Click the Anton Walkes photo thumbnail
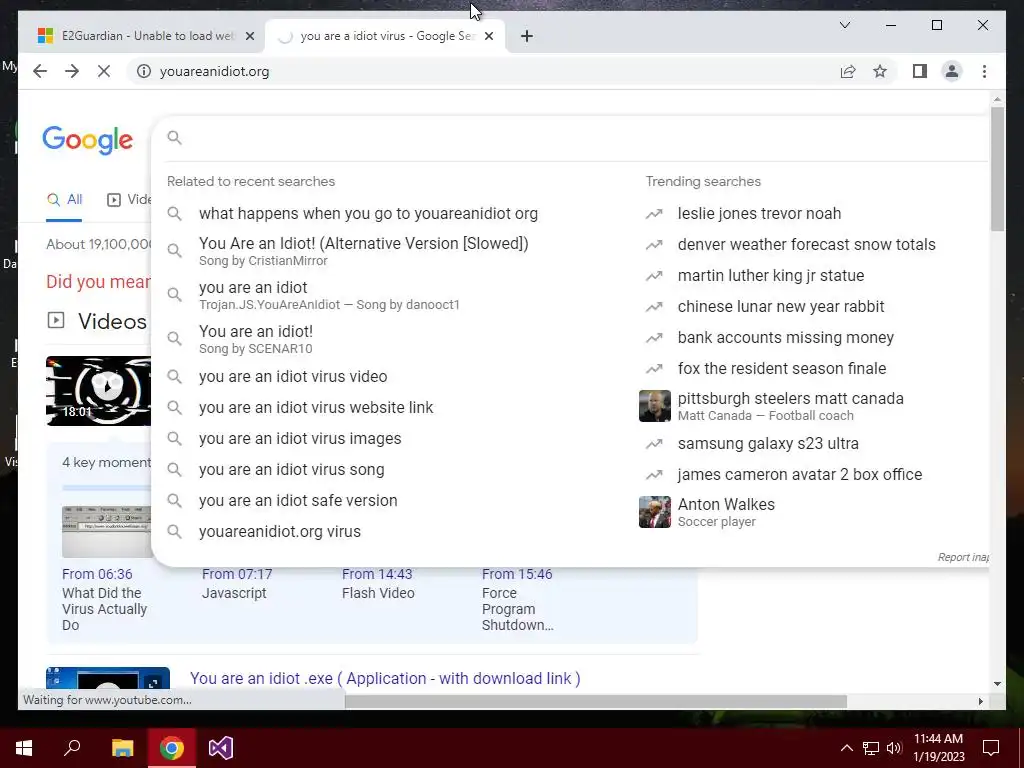This screenshot has width=1024, height=768. click(654, 512)
